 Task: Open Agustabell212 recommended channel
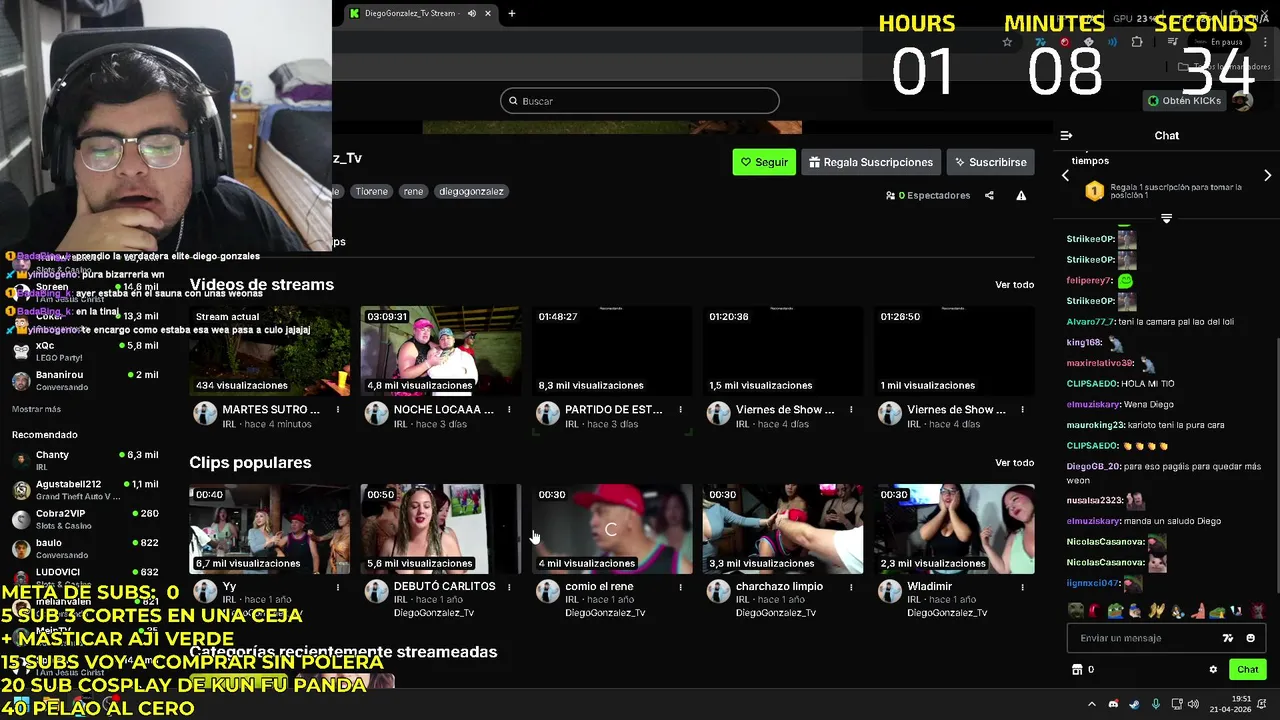click(85, 490)
